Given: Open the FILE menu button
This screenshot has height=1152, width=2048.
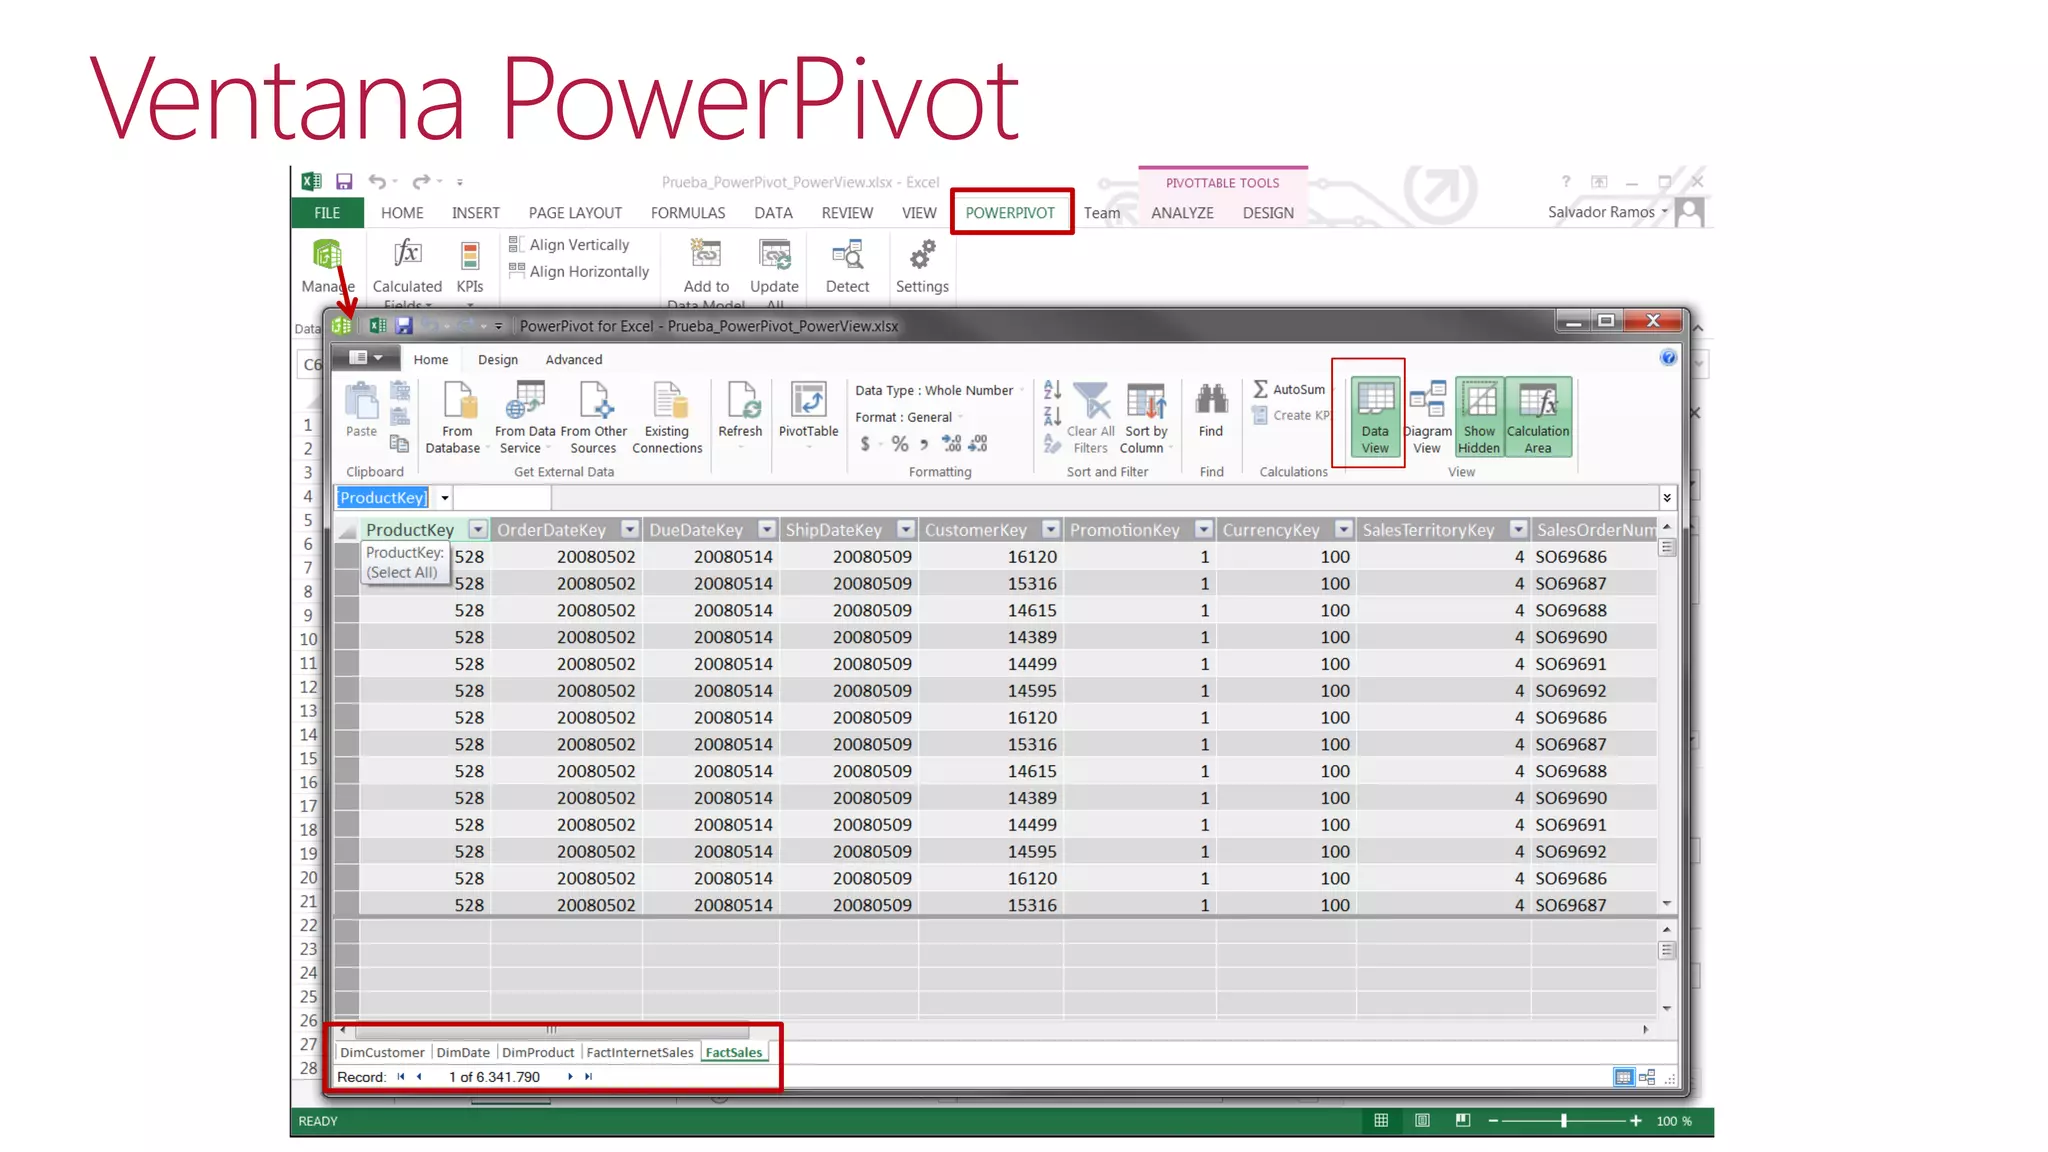Looking at the screenshot, I should [327, 213].
